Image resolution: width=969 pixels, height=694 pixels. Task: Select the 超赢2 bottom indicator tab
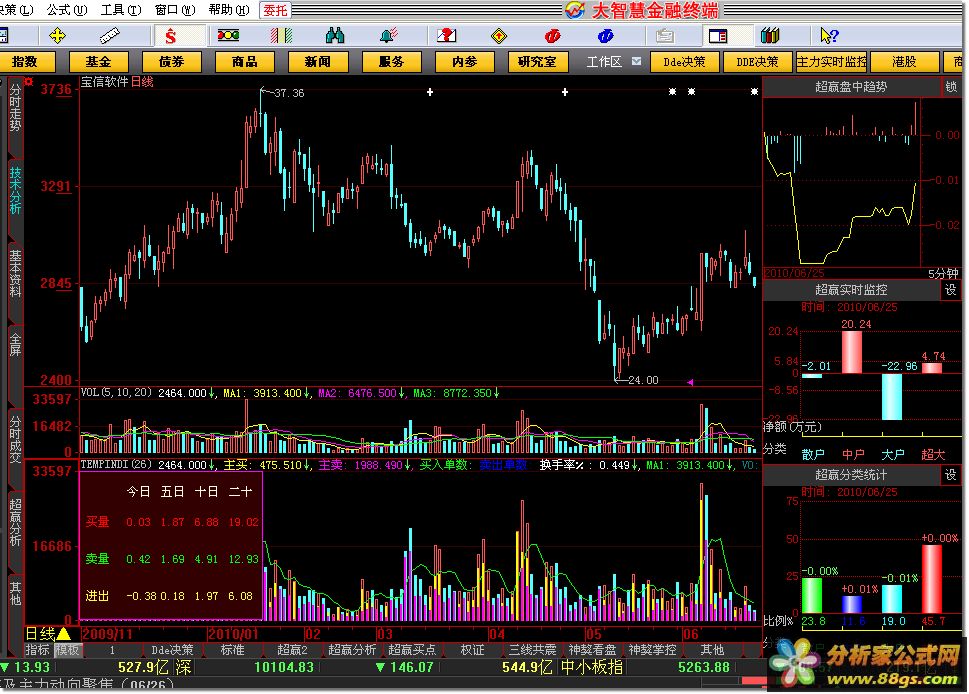coord(292,650)
